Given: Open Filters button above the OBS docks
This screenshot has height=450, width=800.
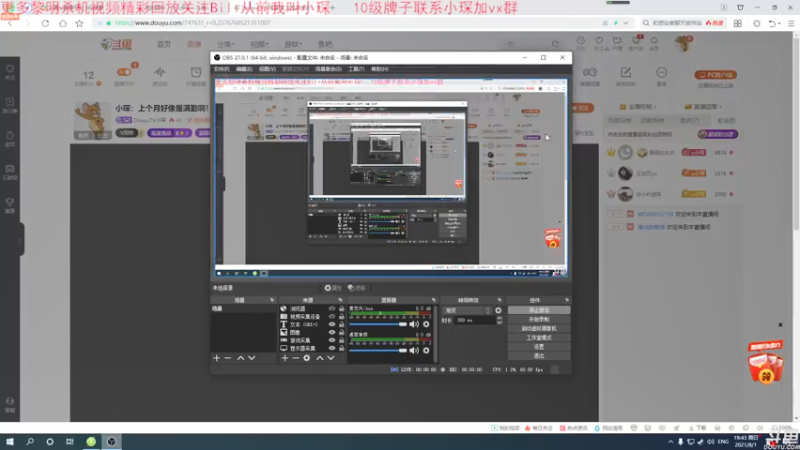Looking at the screenshot, I should click(x=357, y=288).
